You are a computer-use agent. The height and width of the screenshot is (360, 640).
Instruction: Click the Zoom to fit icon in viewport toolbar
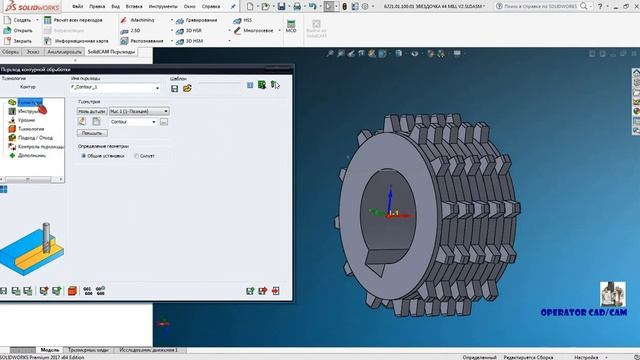(330, 53)
